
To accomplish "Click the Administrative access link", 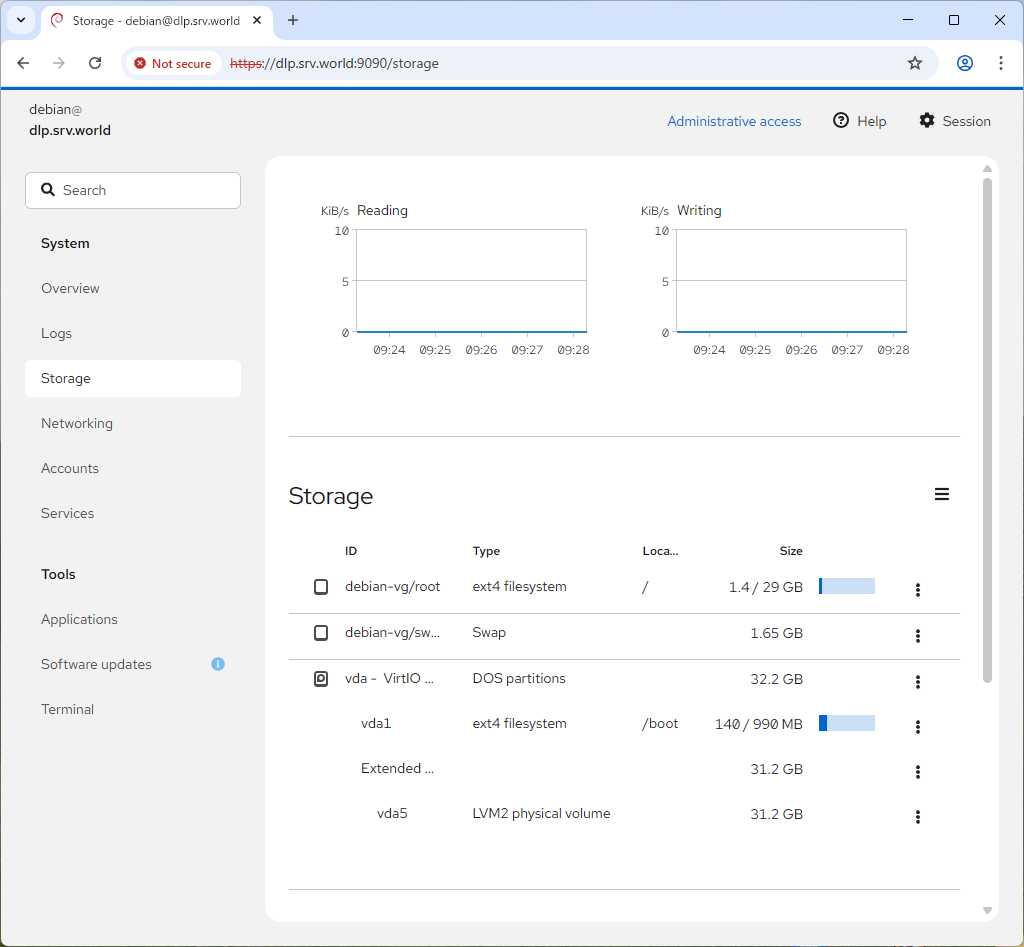I will coord(734,121).
